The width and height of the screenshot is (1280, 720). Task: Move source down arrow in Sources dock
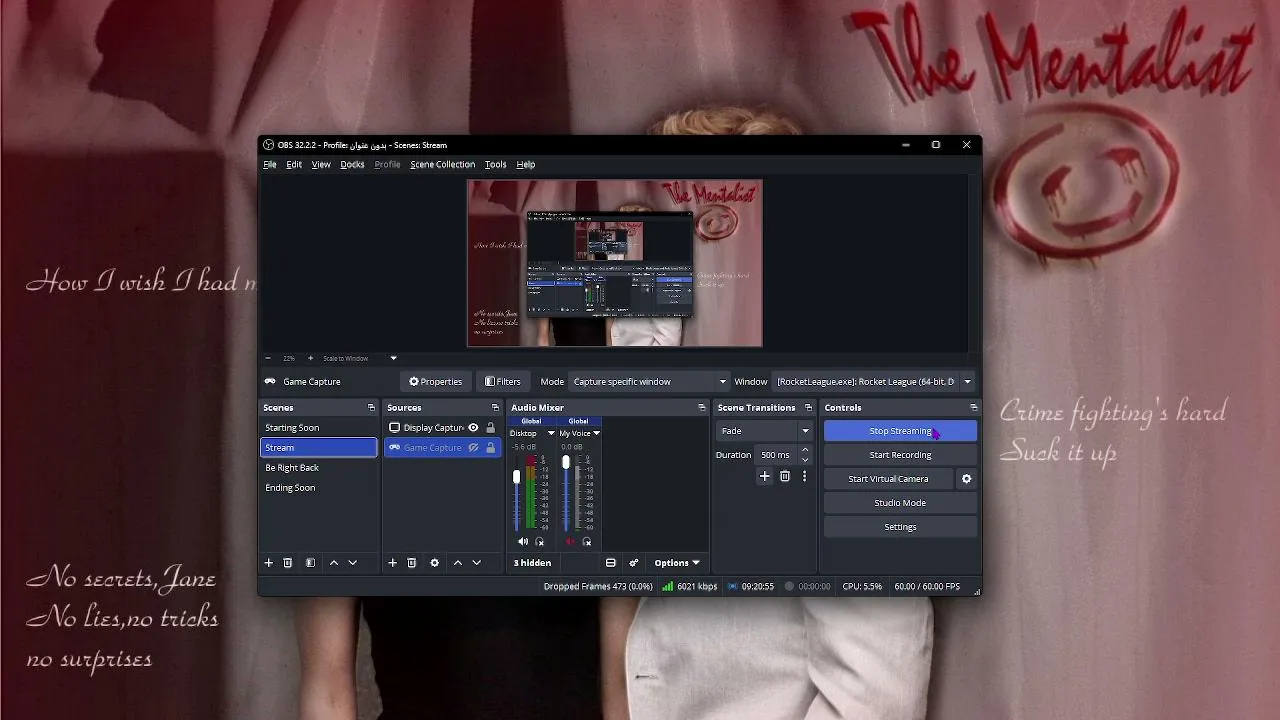pos(476,563)
